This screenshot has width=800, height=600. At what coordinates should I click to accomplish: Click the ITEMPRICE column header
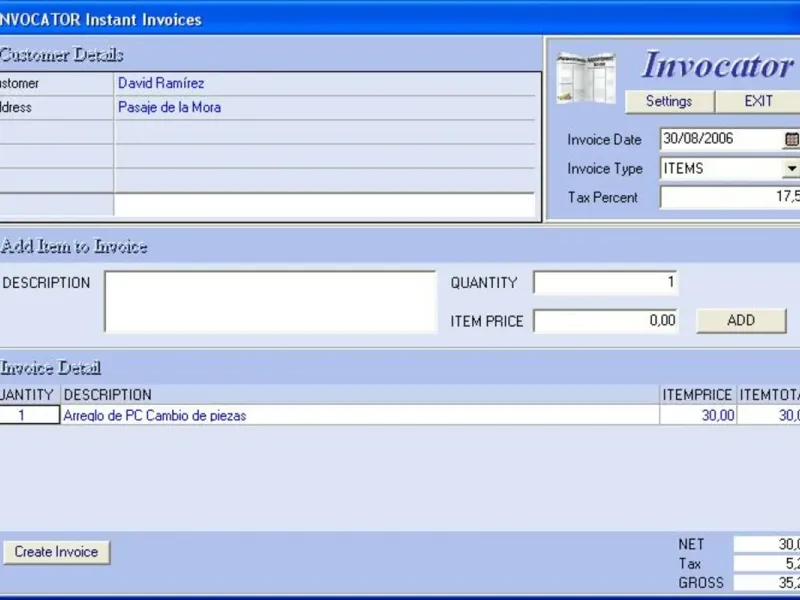point(698,394)
